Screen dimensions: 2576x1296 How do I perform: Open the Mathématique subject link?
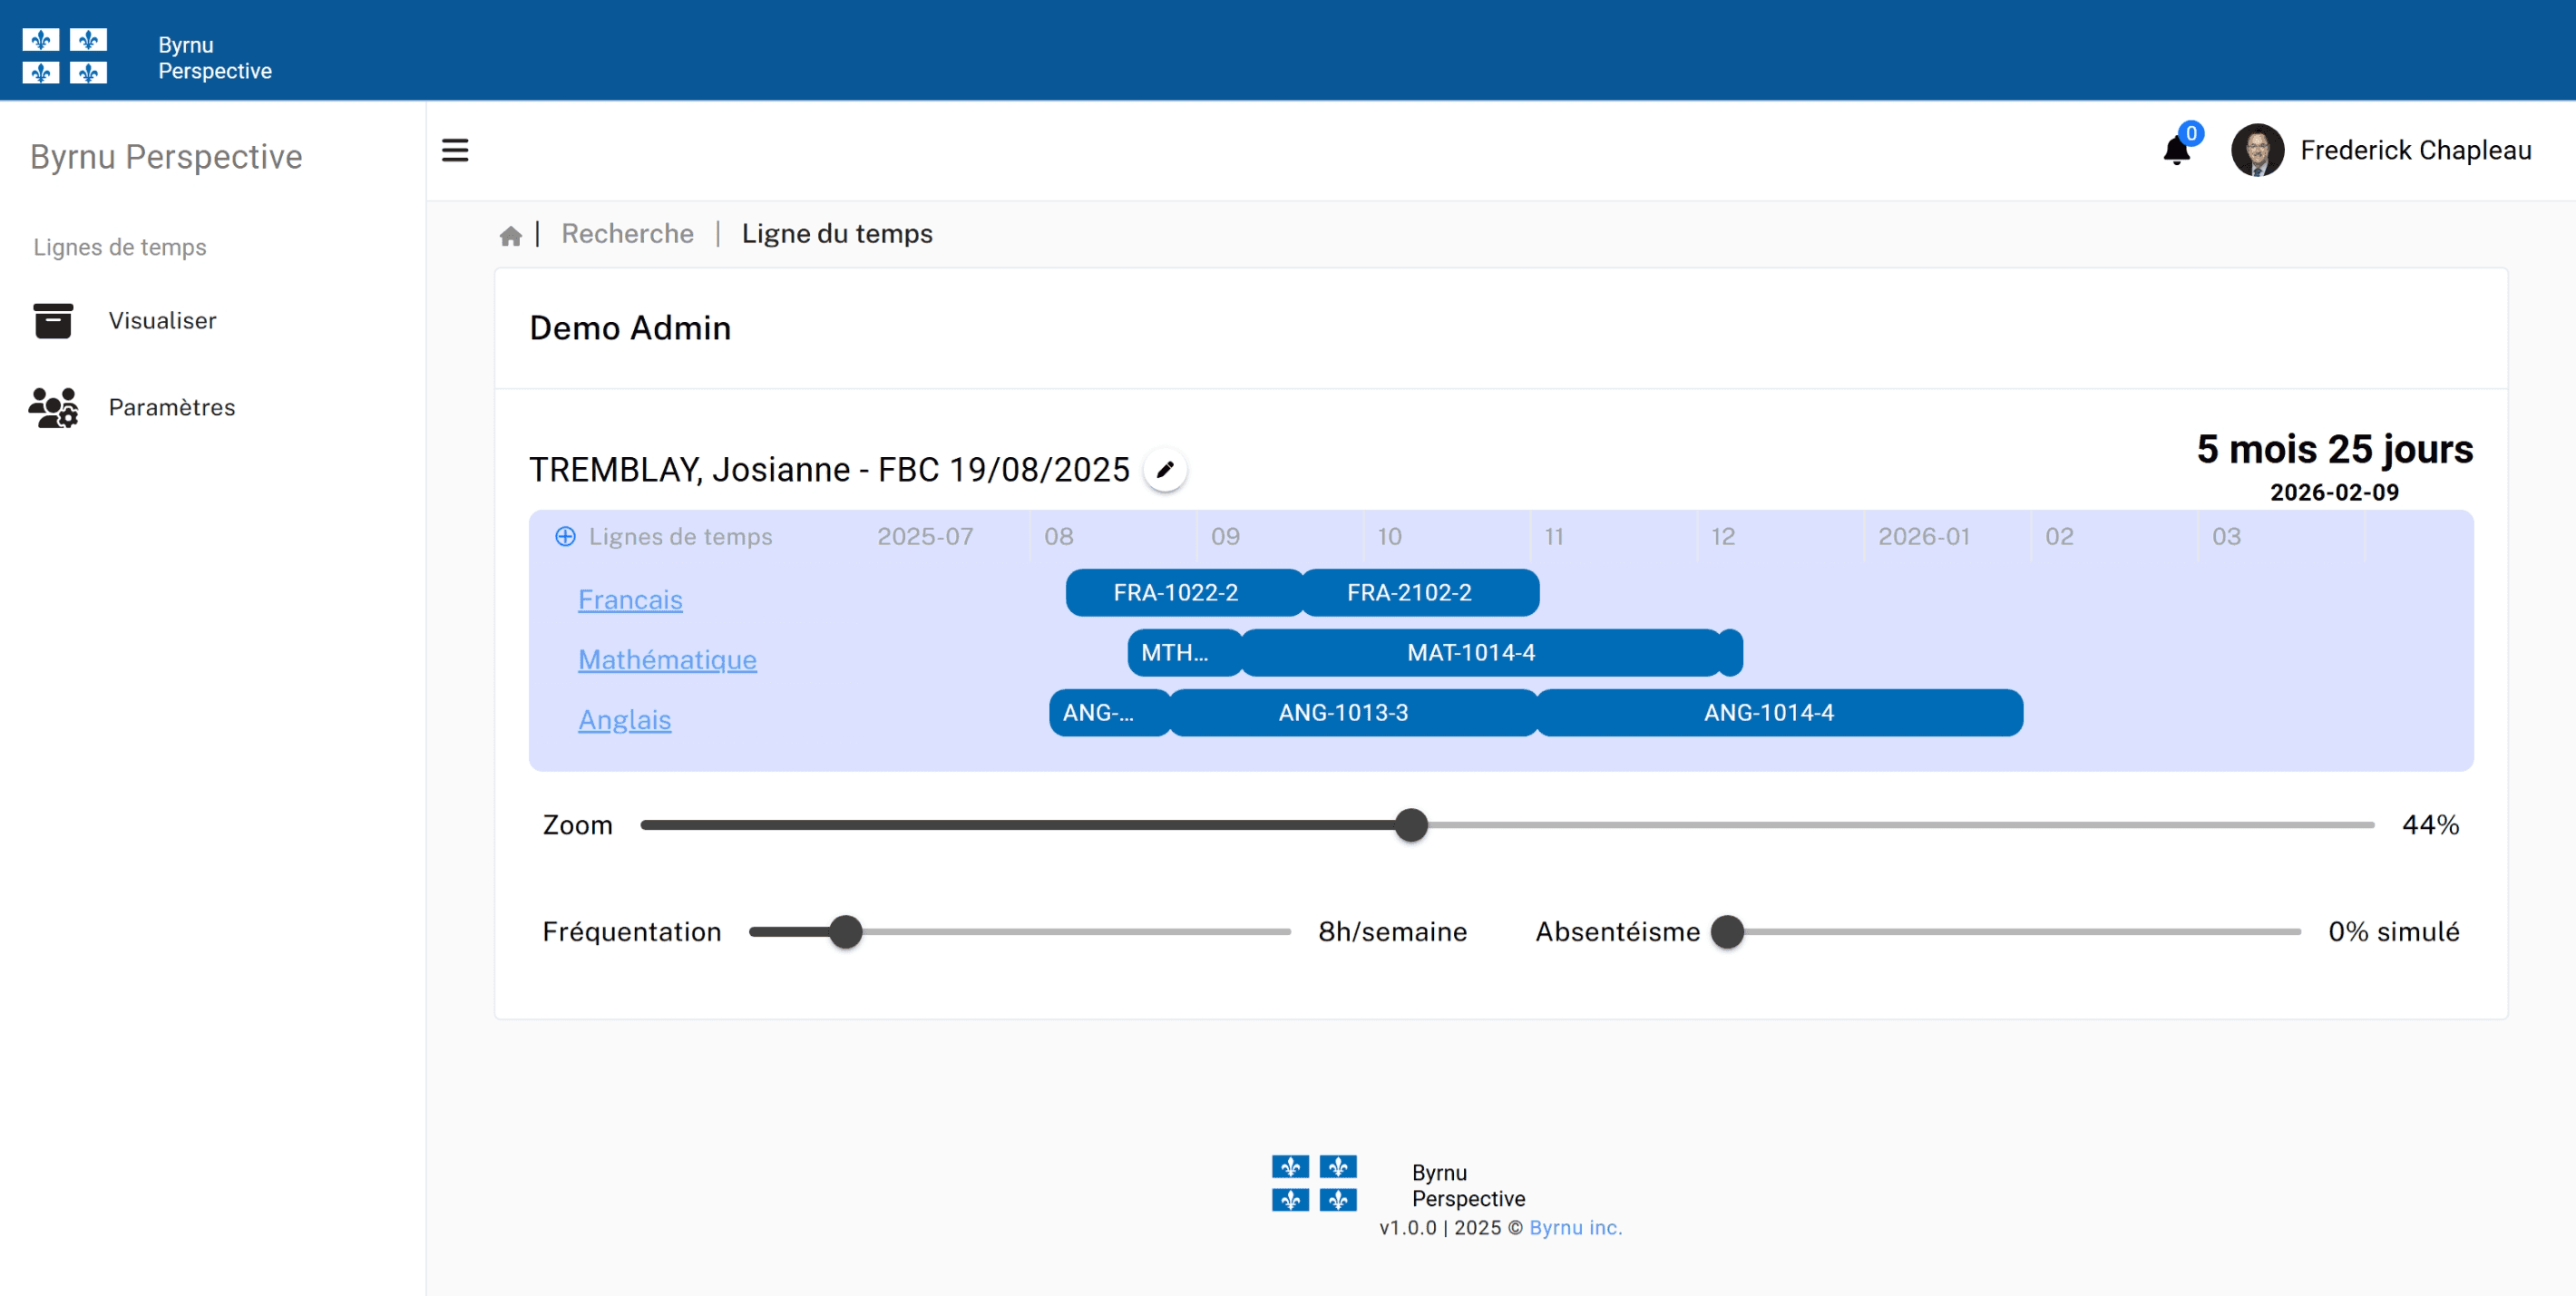tap(667, 660)
